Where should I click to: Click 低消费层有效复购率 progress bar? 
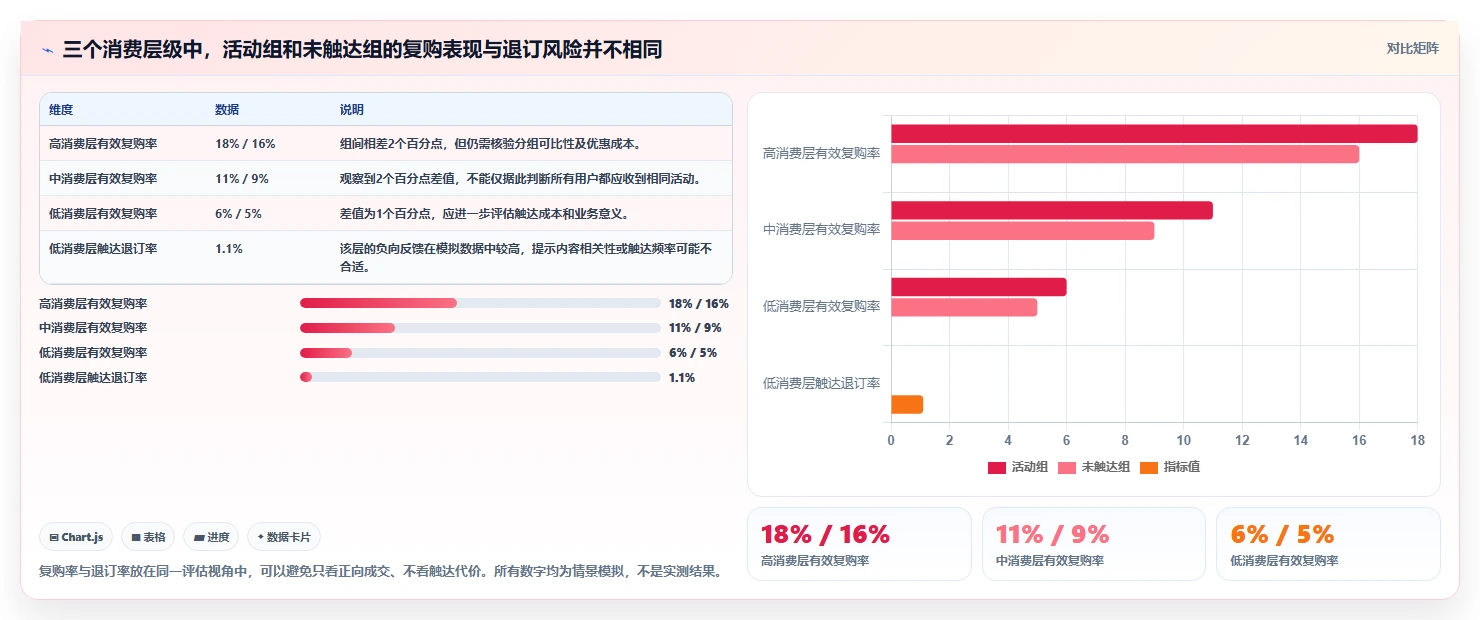tap(480, 352)
